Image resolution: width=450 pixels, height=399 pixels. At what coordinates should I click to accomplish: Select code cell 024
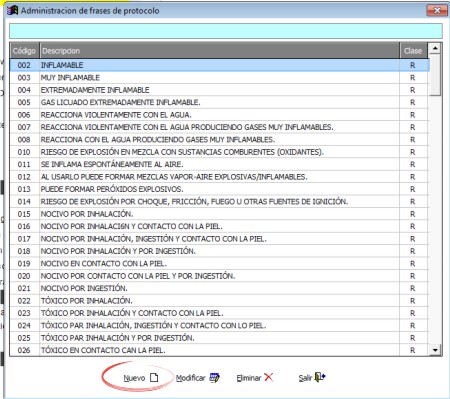point(24,325)
